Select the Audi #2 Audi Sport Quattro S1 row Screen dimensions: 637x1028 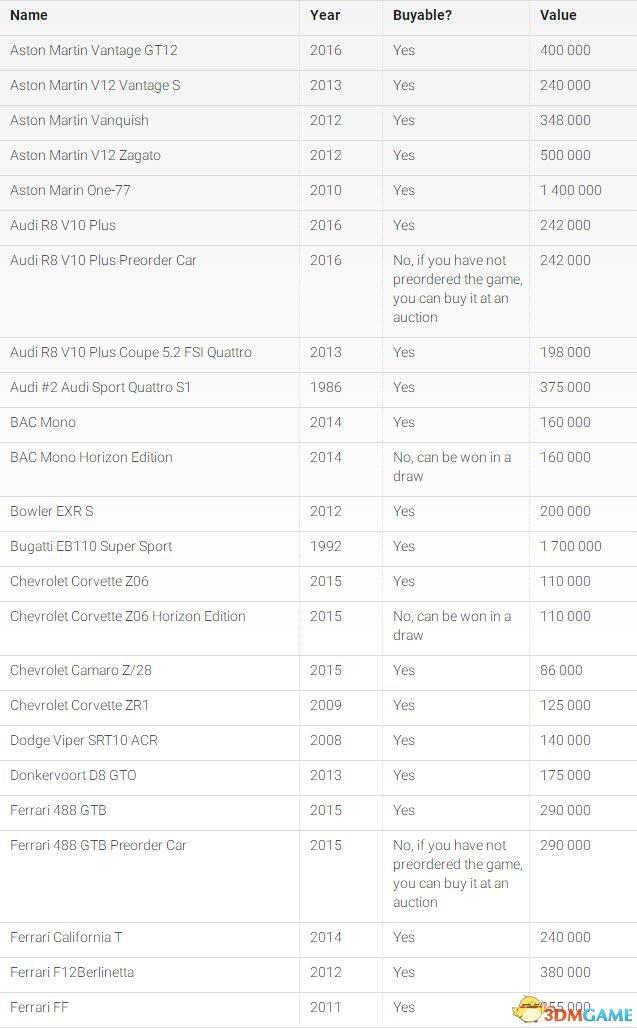point(318,387)
